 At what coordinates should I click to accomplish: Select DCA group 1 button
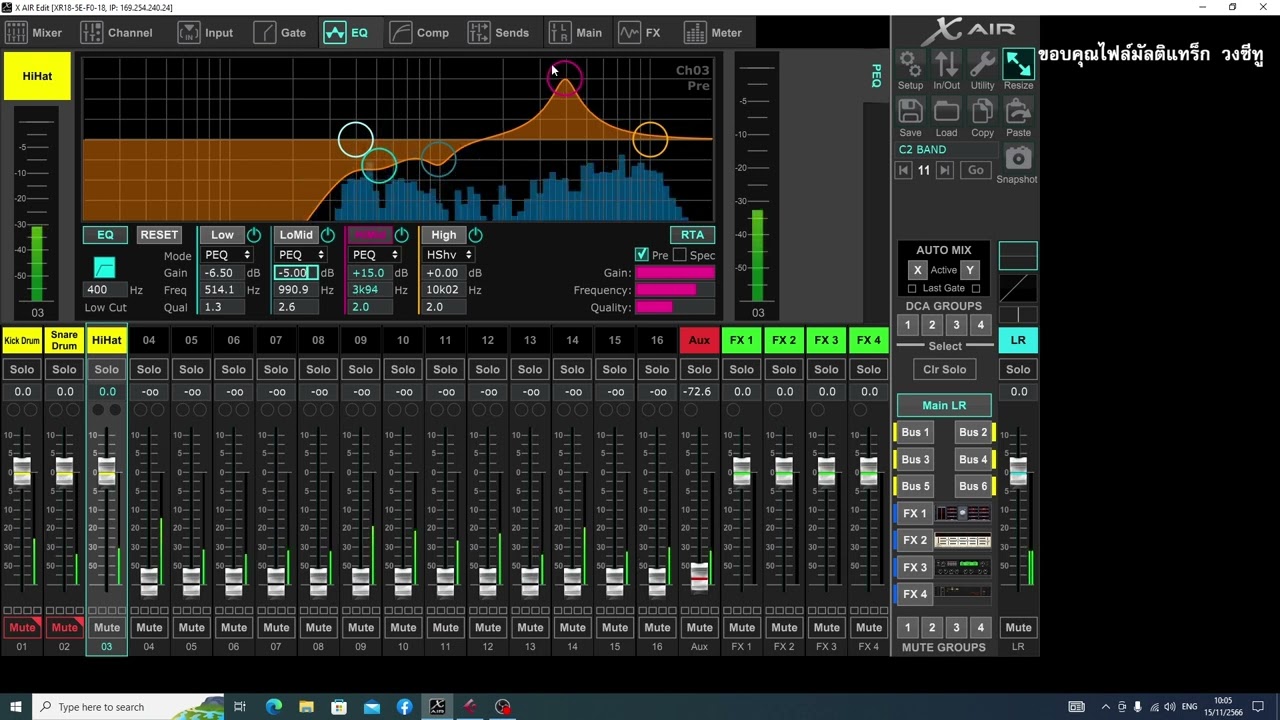(x=908, y=325)
